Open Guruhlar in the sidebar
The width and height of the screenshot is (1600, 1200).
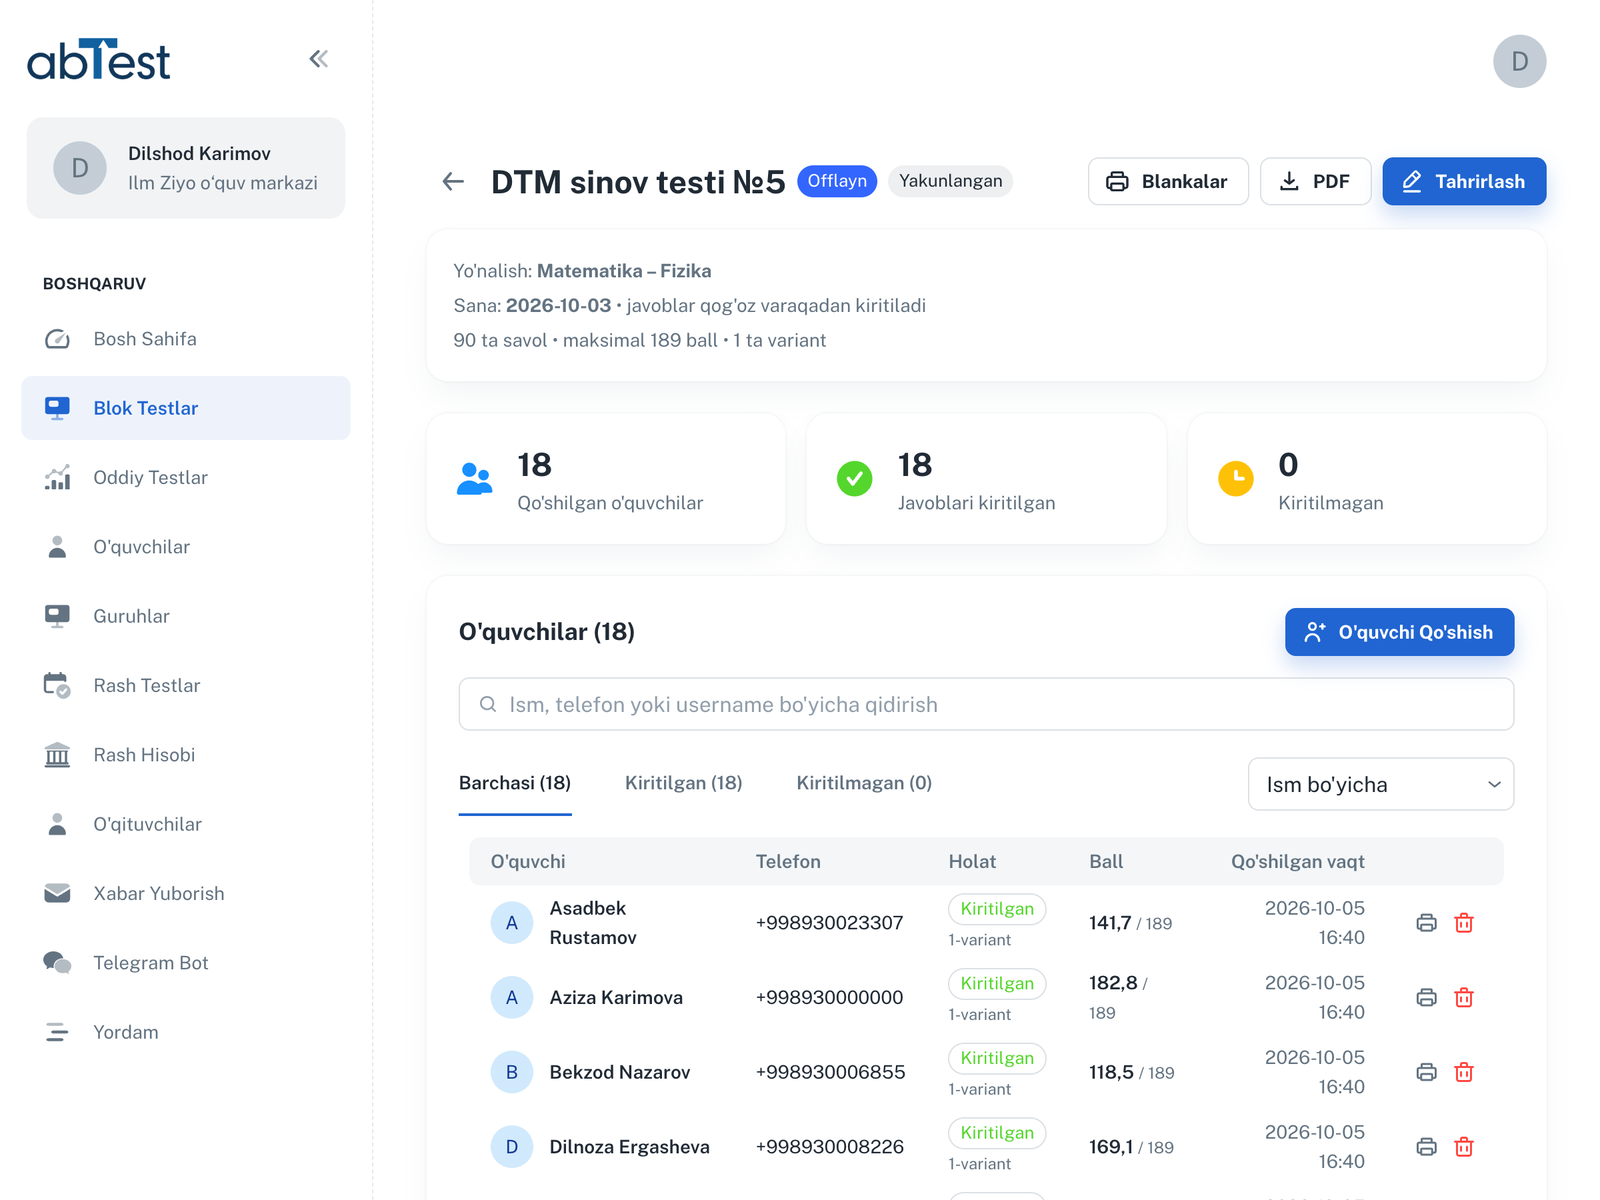tap(186, 616)
